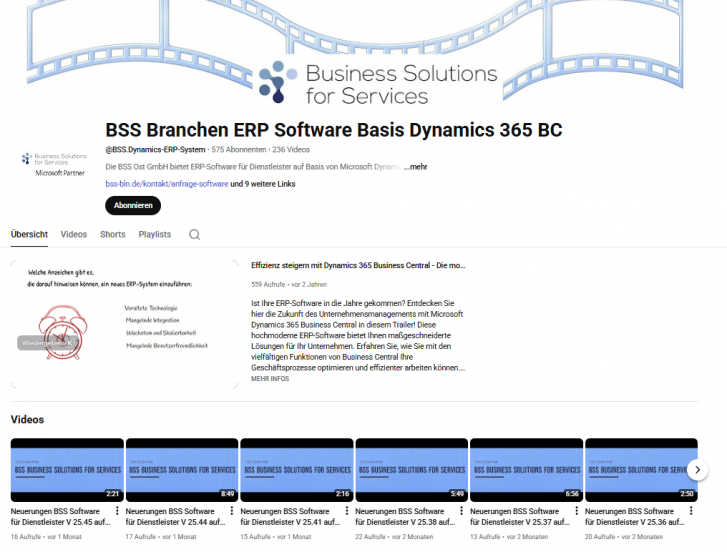Click the channel title BSS Branchen ERP Software
Viewport: 727px width, 552px height.
pos(334,130)
